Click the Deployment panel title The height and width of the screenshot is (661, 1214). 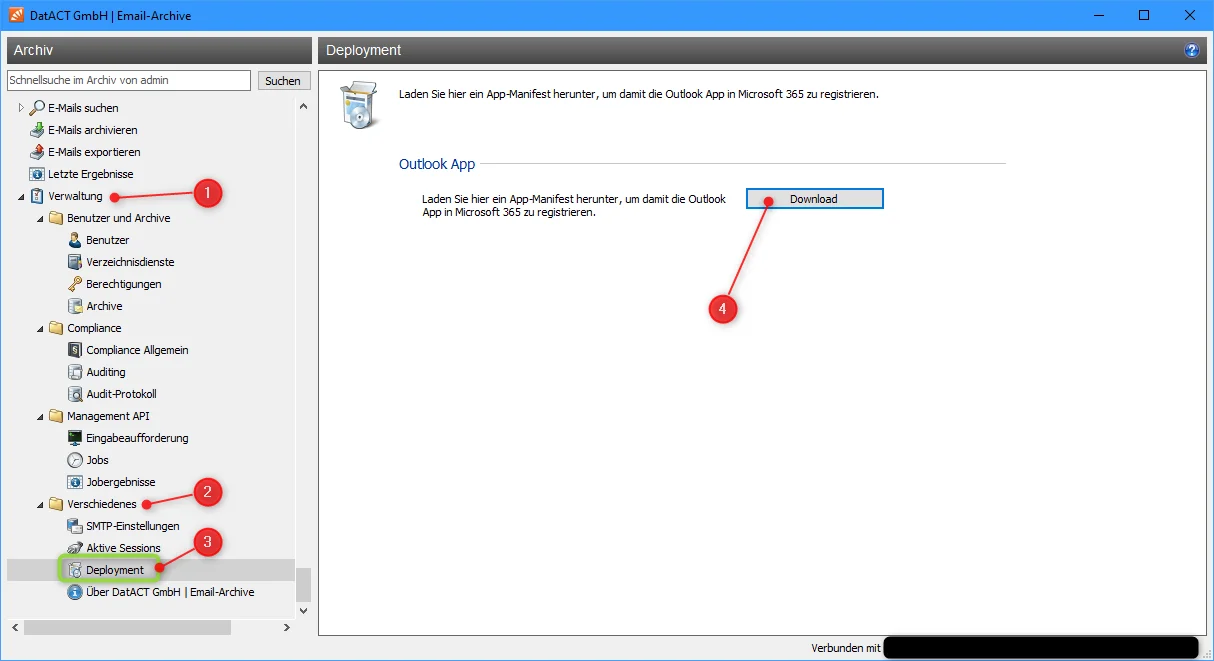click(x=363, y=50)
